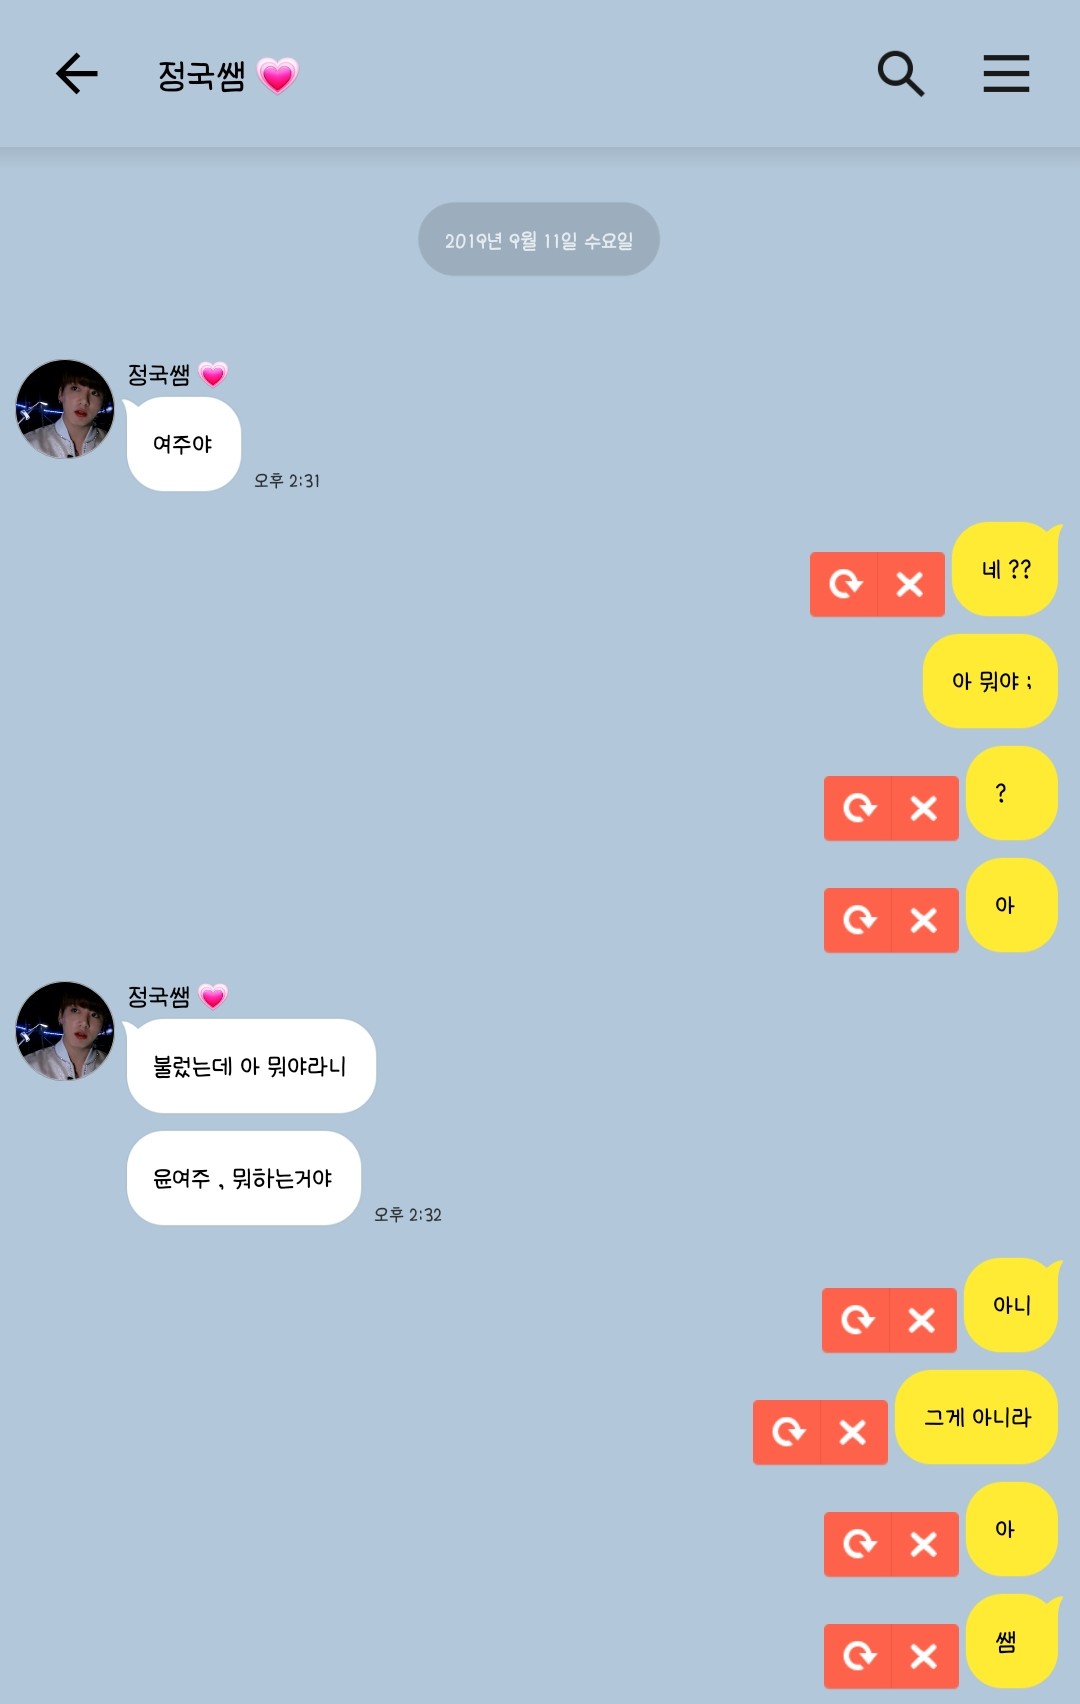Open the profile picture beside '여주야'

[x=65, y=409]
